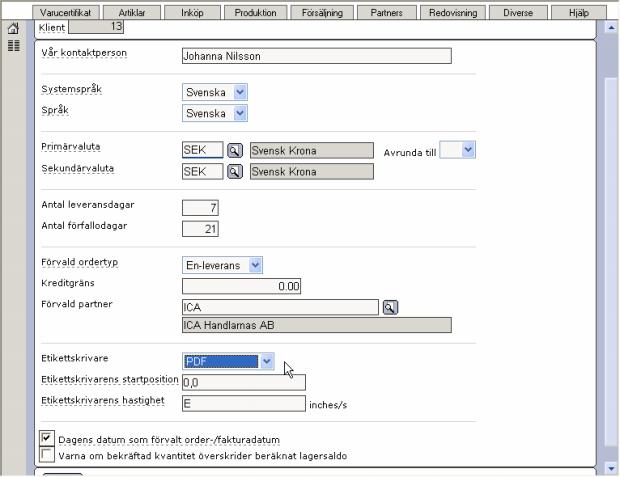Click the grid list icon below home
620x477 pixels.
tap(13, 45)
